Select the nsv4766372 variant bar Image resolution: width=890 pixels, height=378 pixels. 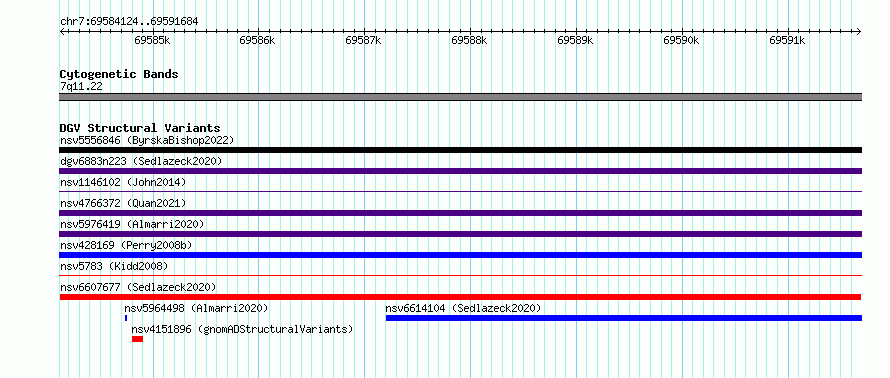[x=460, y=213]
